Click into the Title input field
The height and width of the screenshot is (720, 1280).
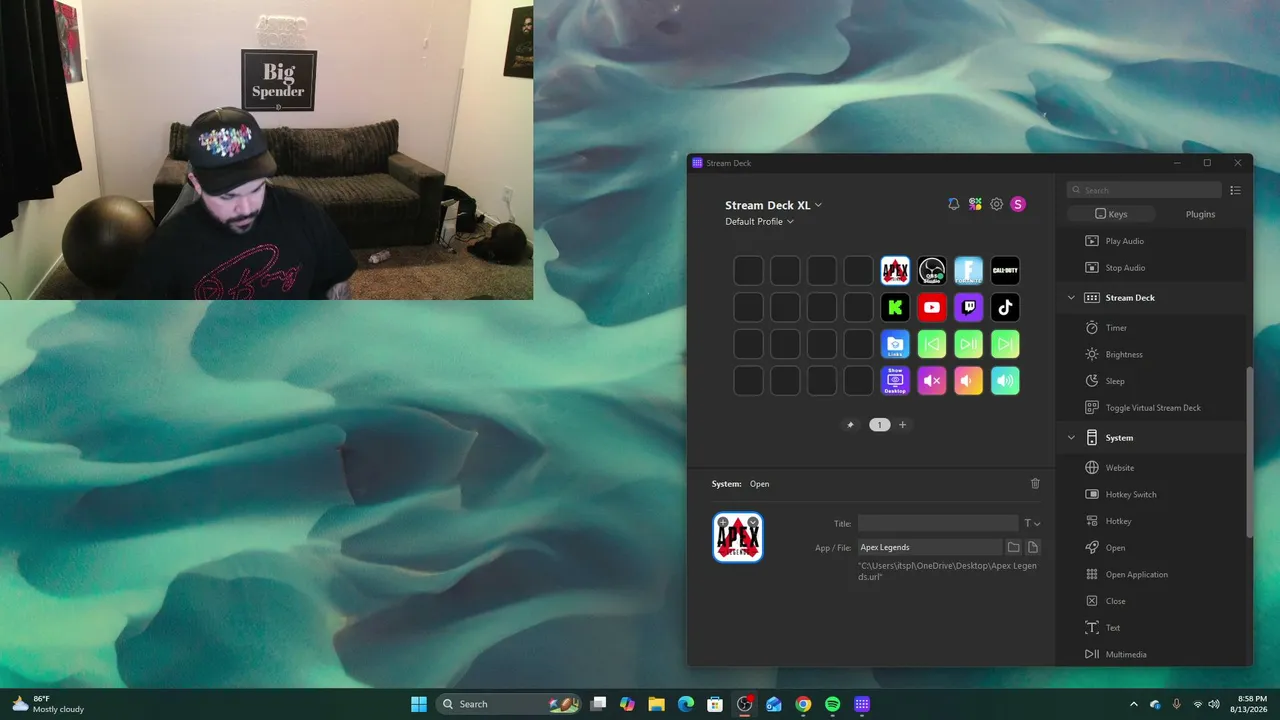938,523
